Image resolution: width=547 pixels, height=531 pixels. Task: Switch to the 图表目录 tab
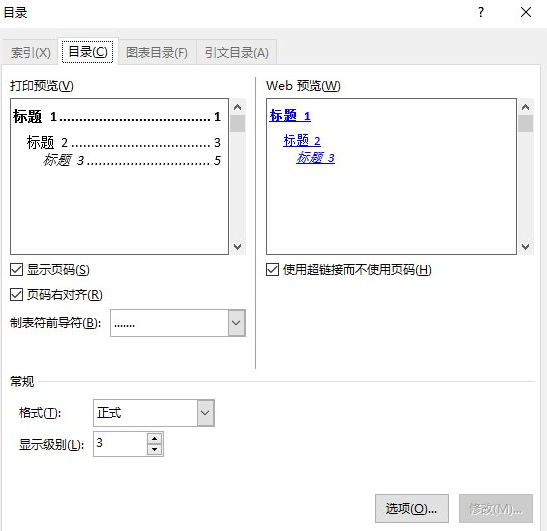[157, 53]
